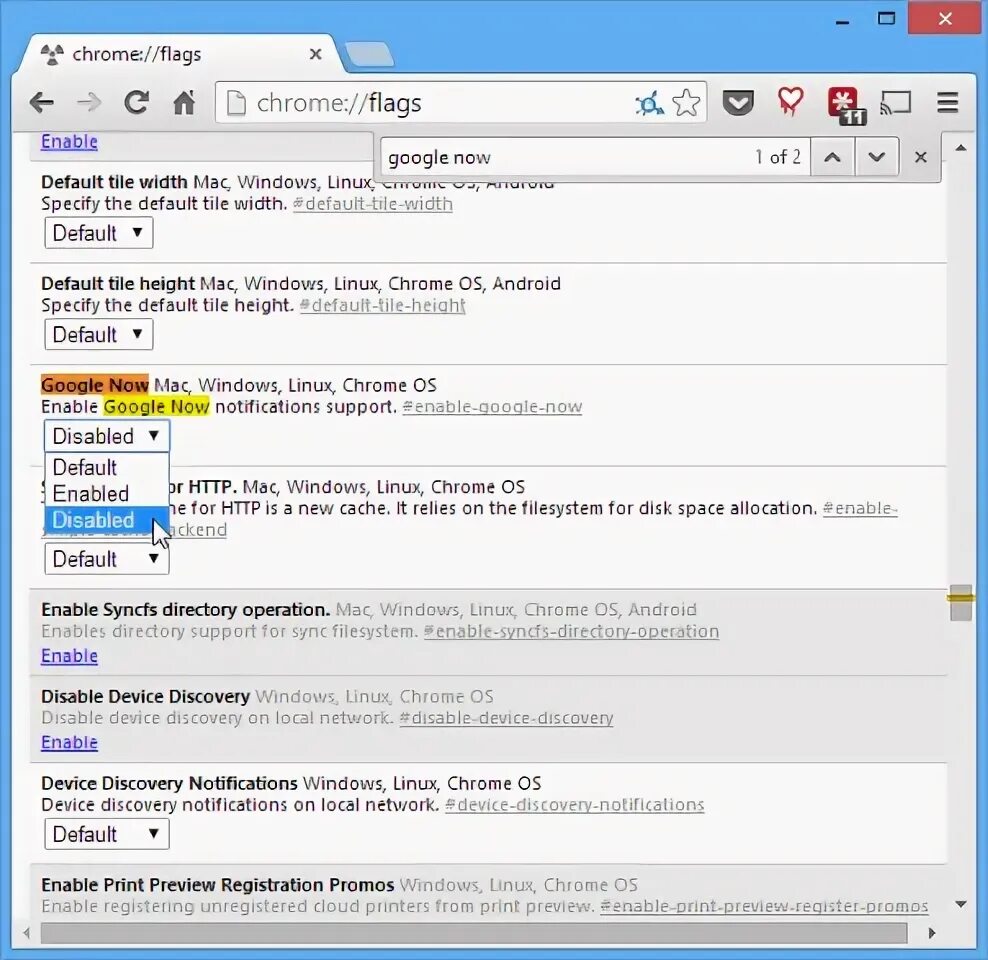The image size is (988, 960).
Task: Go back with the browser back arrow
Action: click(42, 103)
